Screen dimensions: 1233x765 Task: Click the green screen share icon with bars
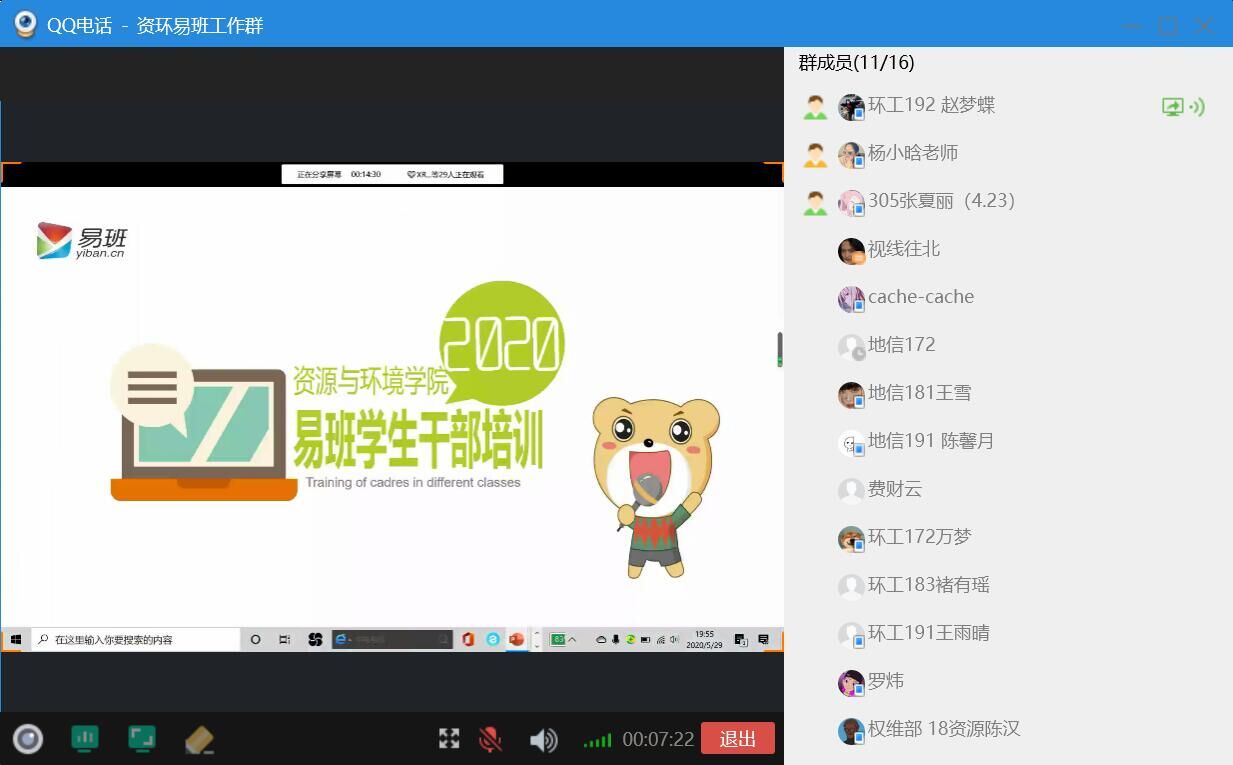tap(85, 739)
